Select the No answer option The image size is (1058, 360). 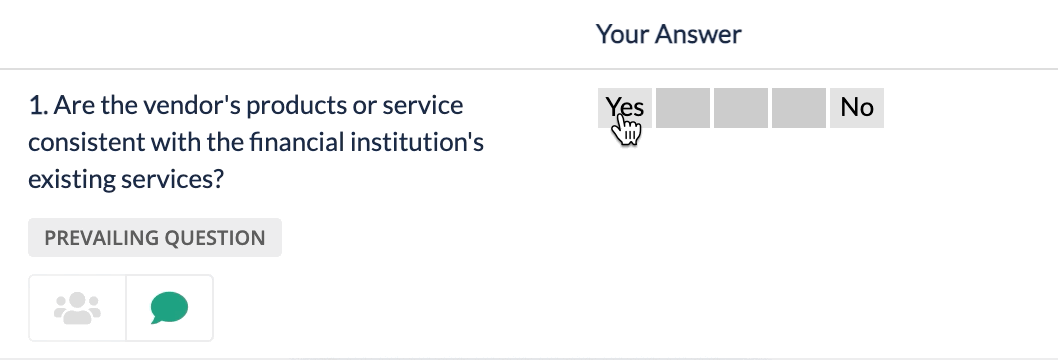[x=857, y=108]
